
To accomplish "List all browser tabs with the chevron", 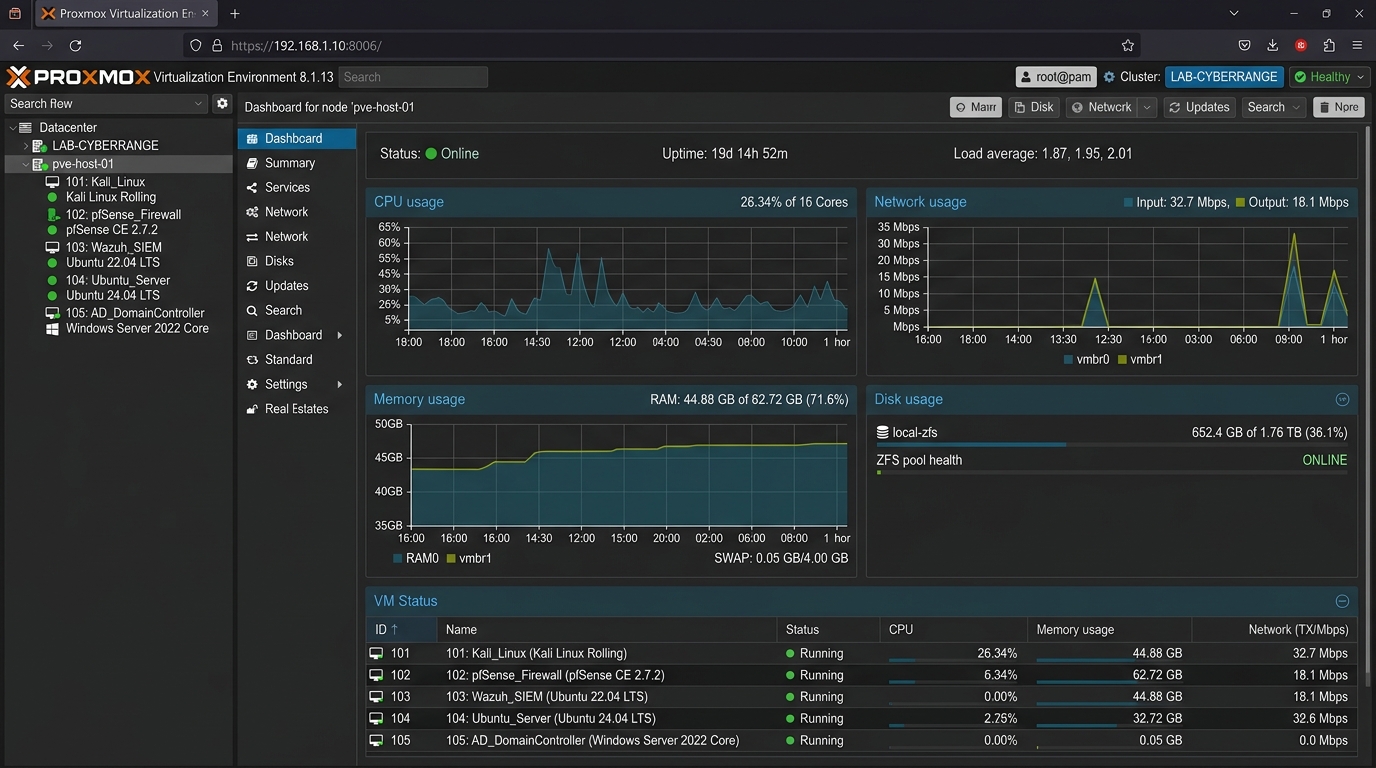I will 1234,14.
